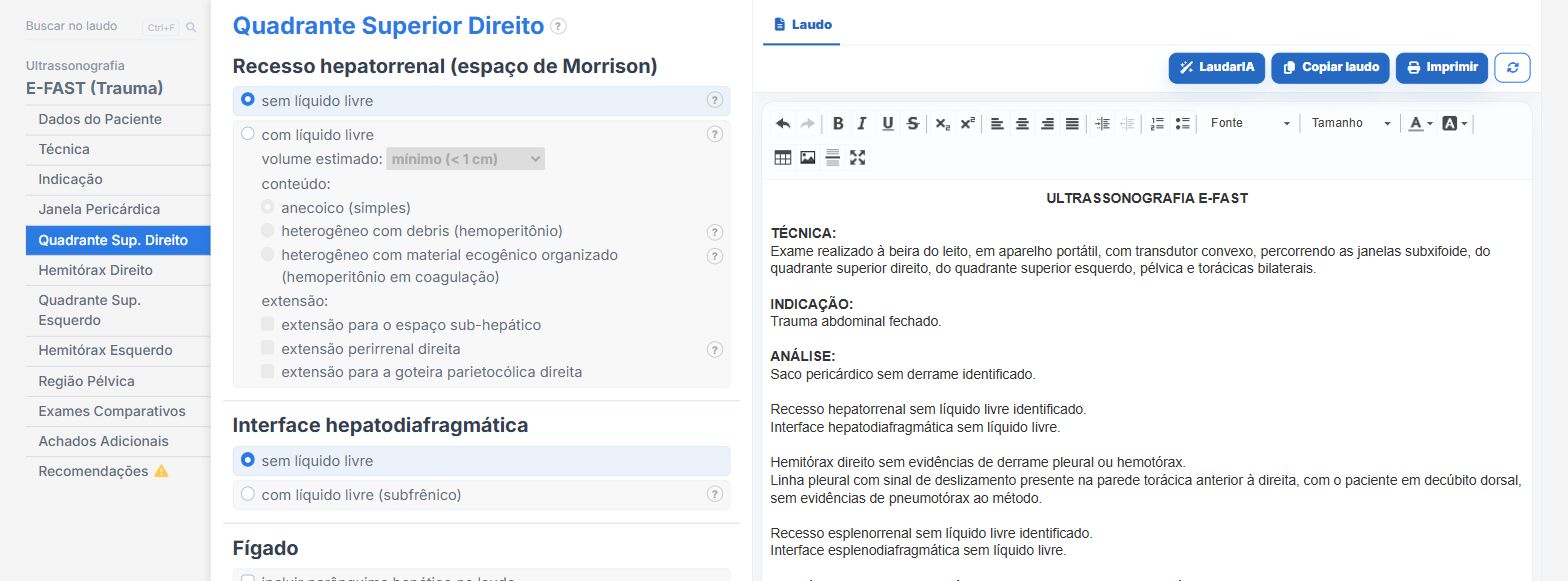Open help for extensão perirrenal direita
Image resolution: width=1568 pixels, height=581 pixels.
(x=715, y=350)
